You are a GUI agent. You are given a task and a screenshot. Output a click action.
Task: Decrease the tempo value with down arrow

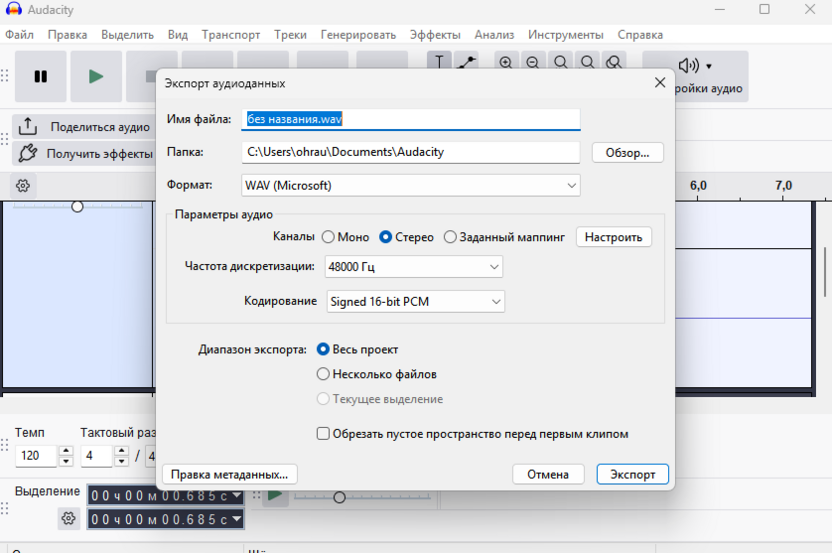tap(66, 461)
